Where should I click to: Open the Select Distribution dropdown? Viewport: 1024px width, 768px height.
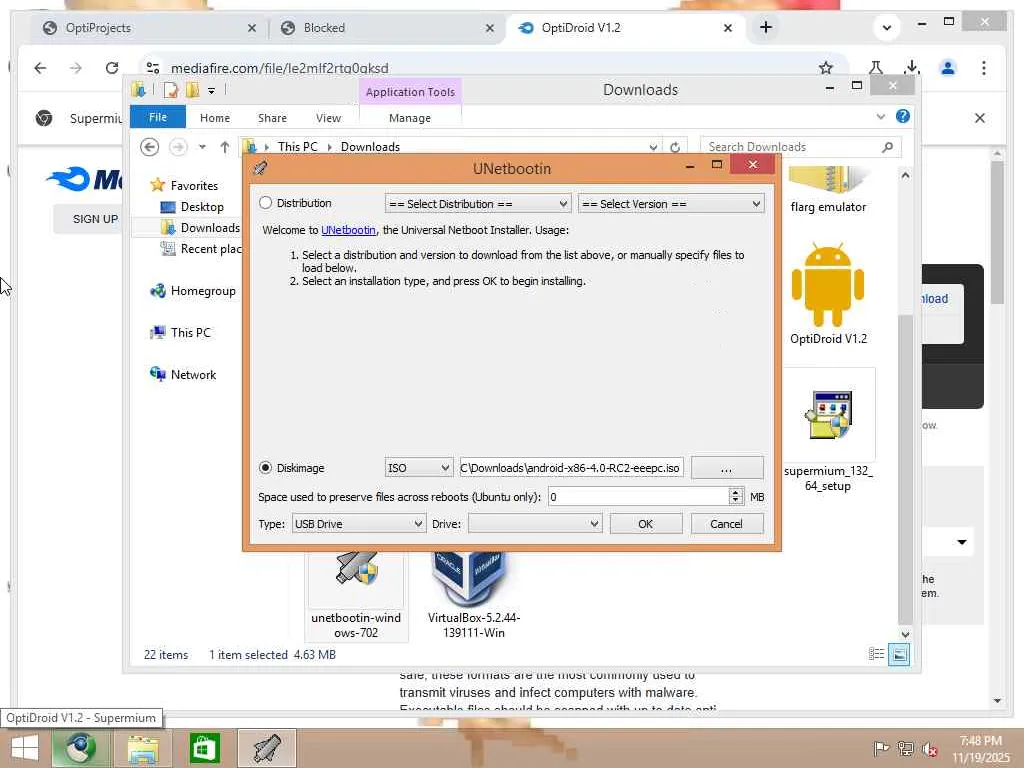pos(478,204)
